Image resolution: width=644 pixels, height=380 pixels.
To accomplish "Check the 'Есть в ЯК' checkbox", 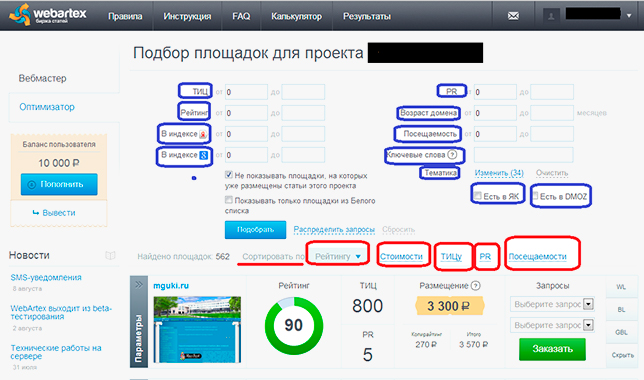I will tap(477, 196).
